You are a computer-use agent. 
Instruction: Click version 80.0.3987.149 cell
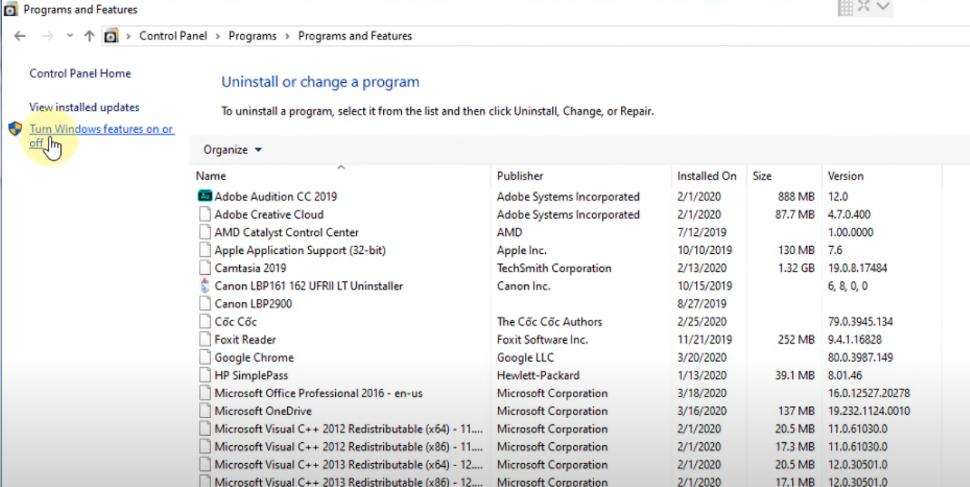(861, 358)
